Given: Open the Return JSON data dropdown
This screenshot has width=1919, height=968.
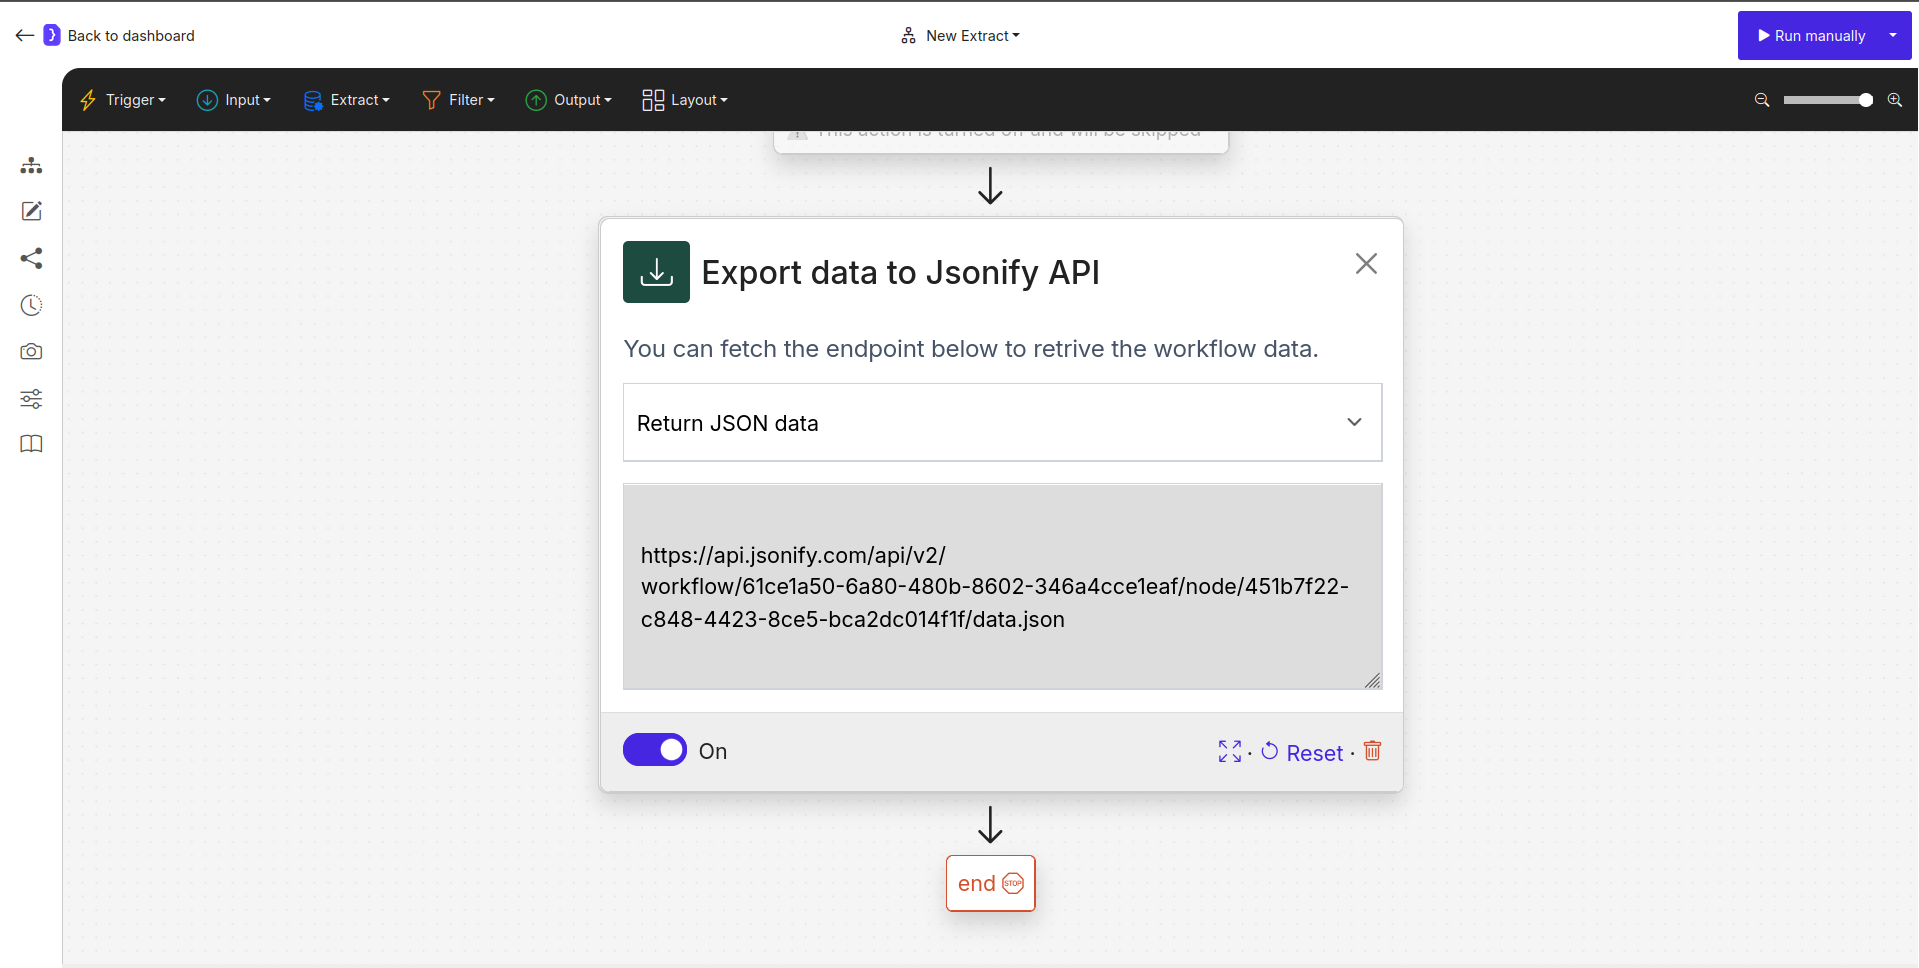Looking at the screenshot, I should pyautogui.click(x=1001, y=422).
